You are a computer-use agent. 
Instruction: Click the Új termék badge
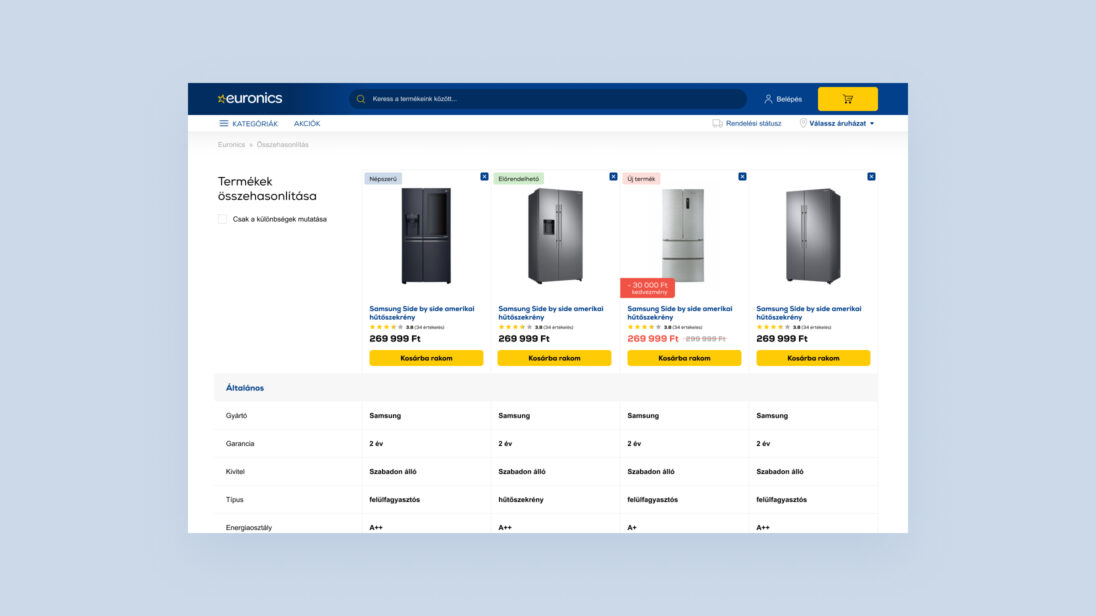[x=641, y=179]
